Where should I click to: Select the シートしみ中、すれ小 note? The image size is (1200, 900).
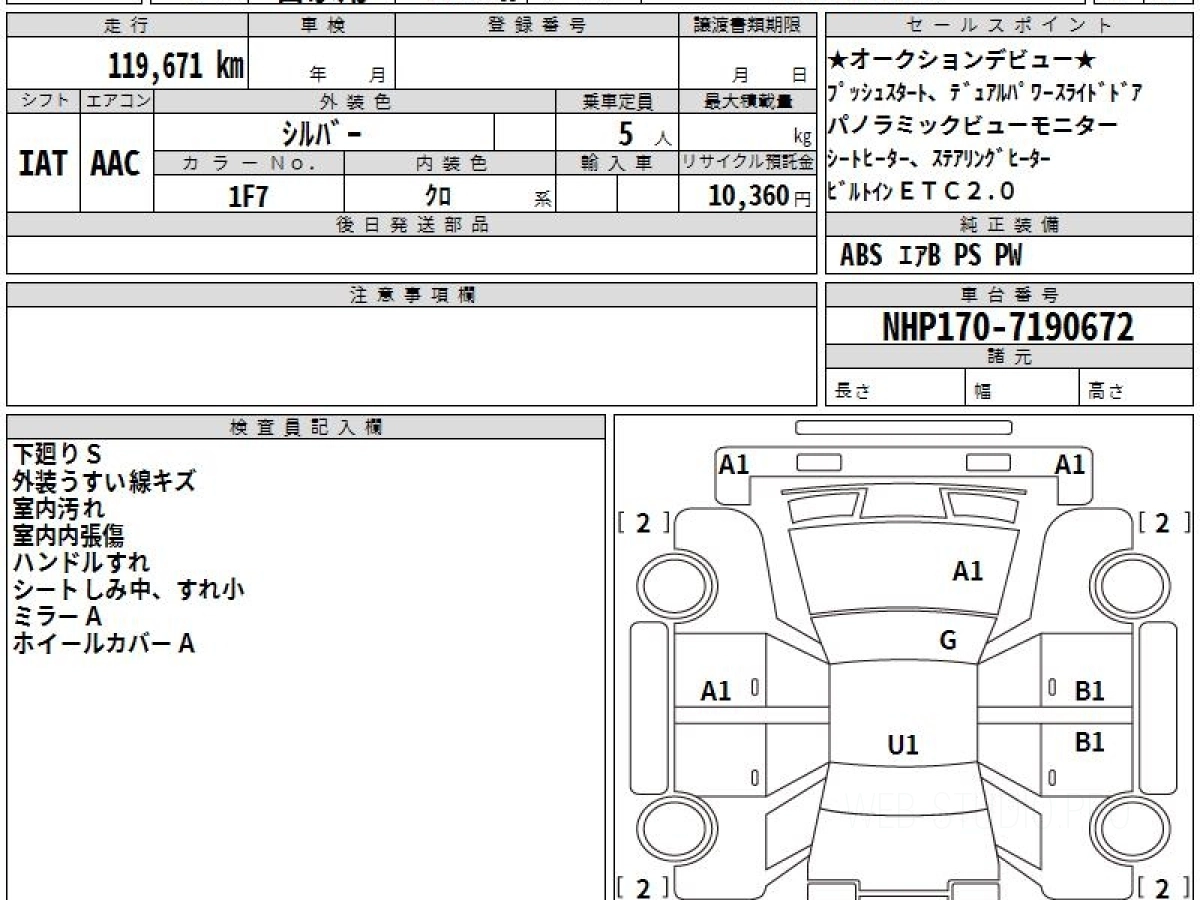coord(128,590)
